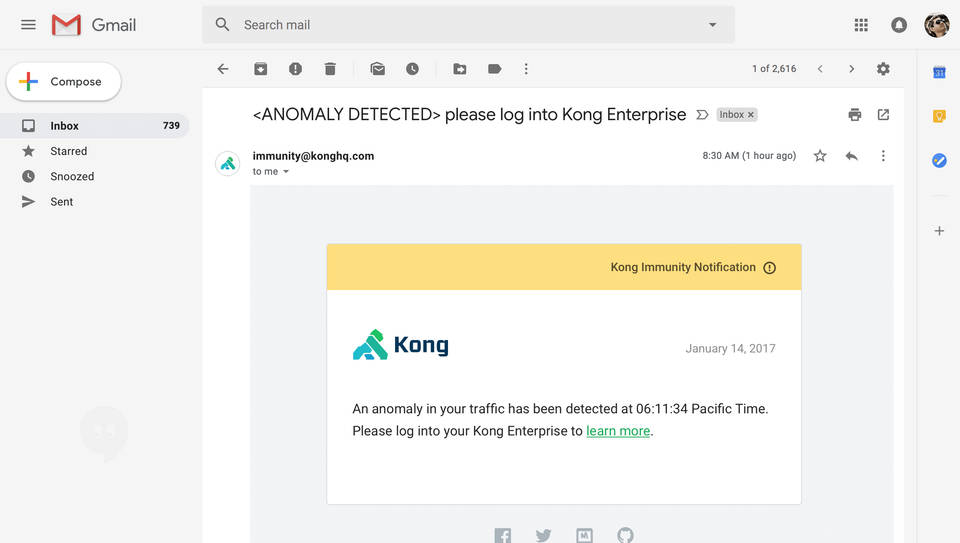The height and width of the screenshot is (543, 960).
Task: Go to the Starred folder
Action: (x=69, y=151)
